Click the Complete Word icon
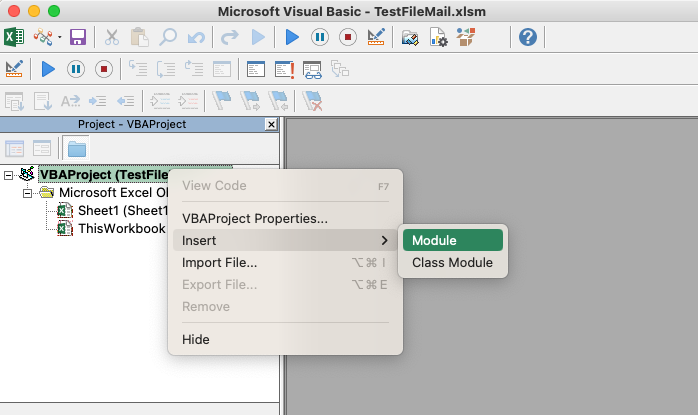Screen dimensions: 698x415 click(70, 102)
